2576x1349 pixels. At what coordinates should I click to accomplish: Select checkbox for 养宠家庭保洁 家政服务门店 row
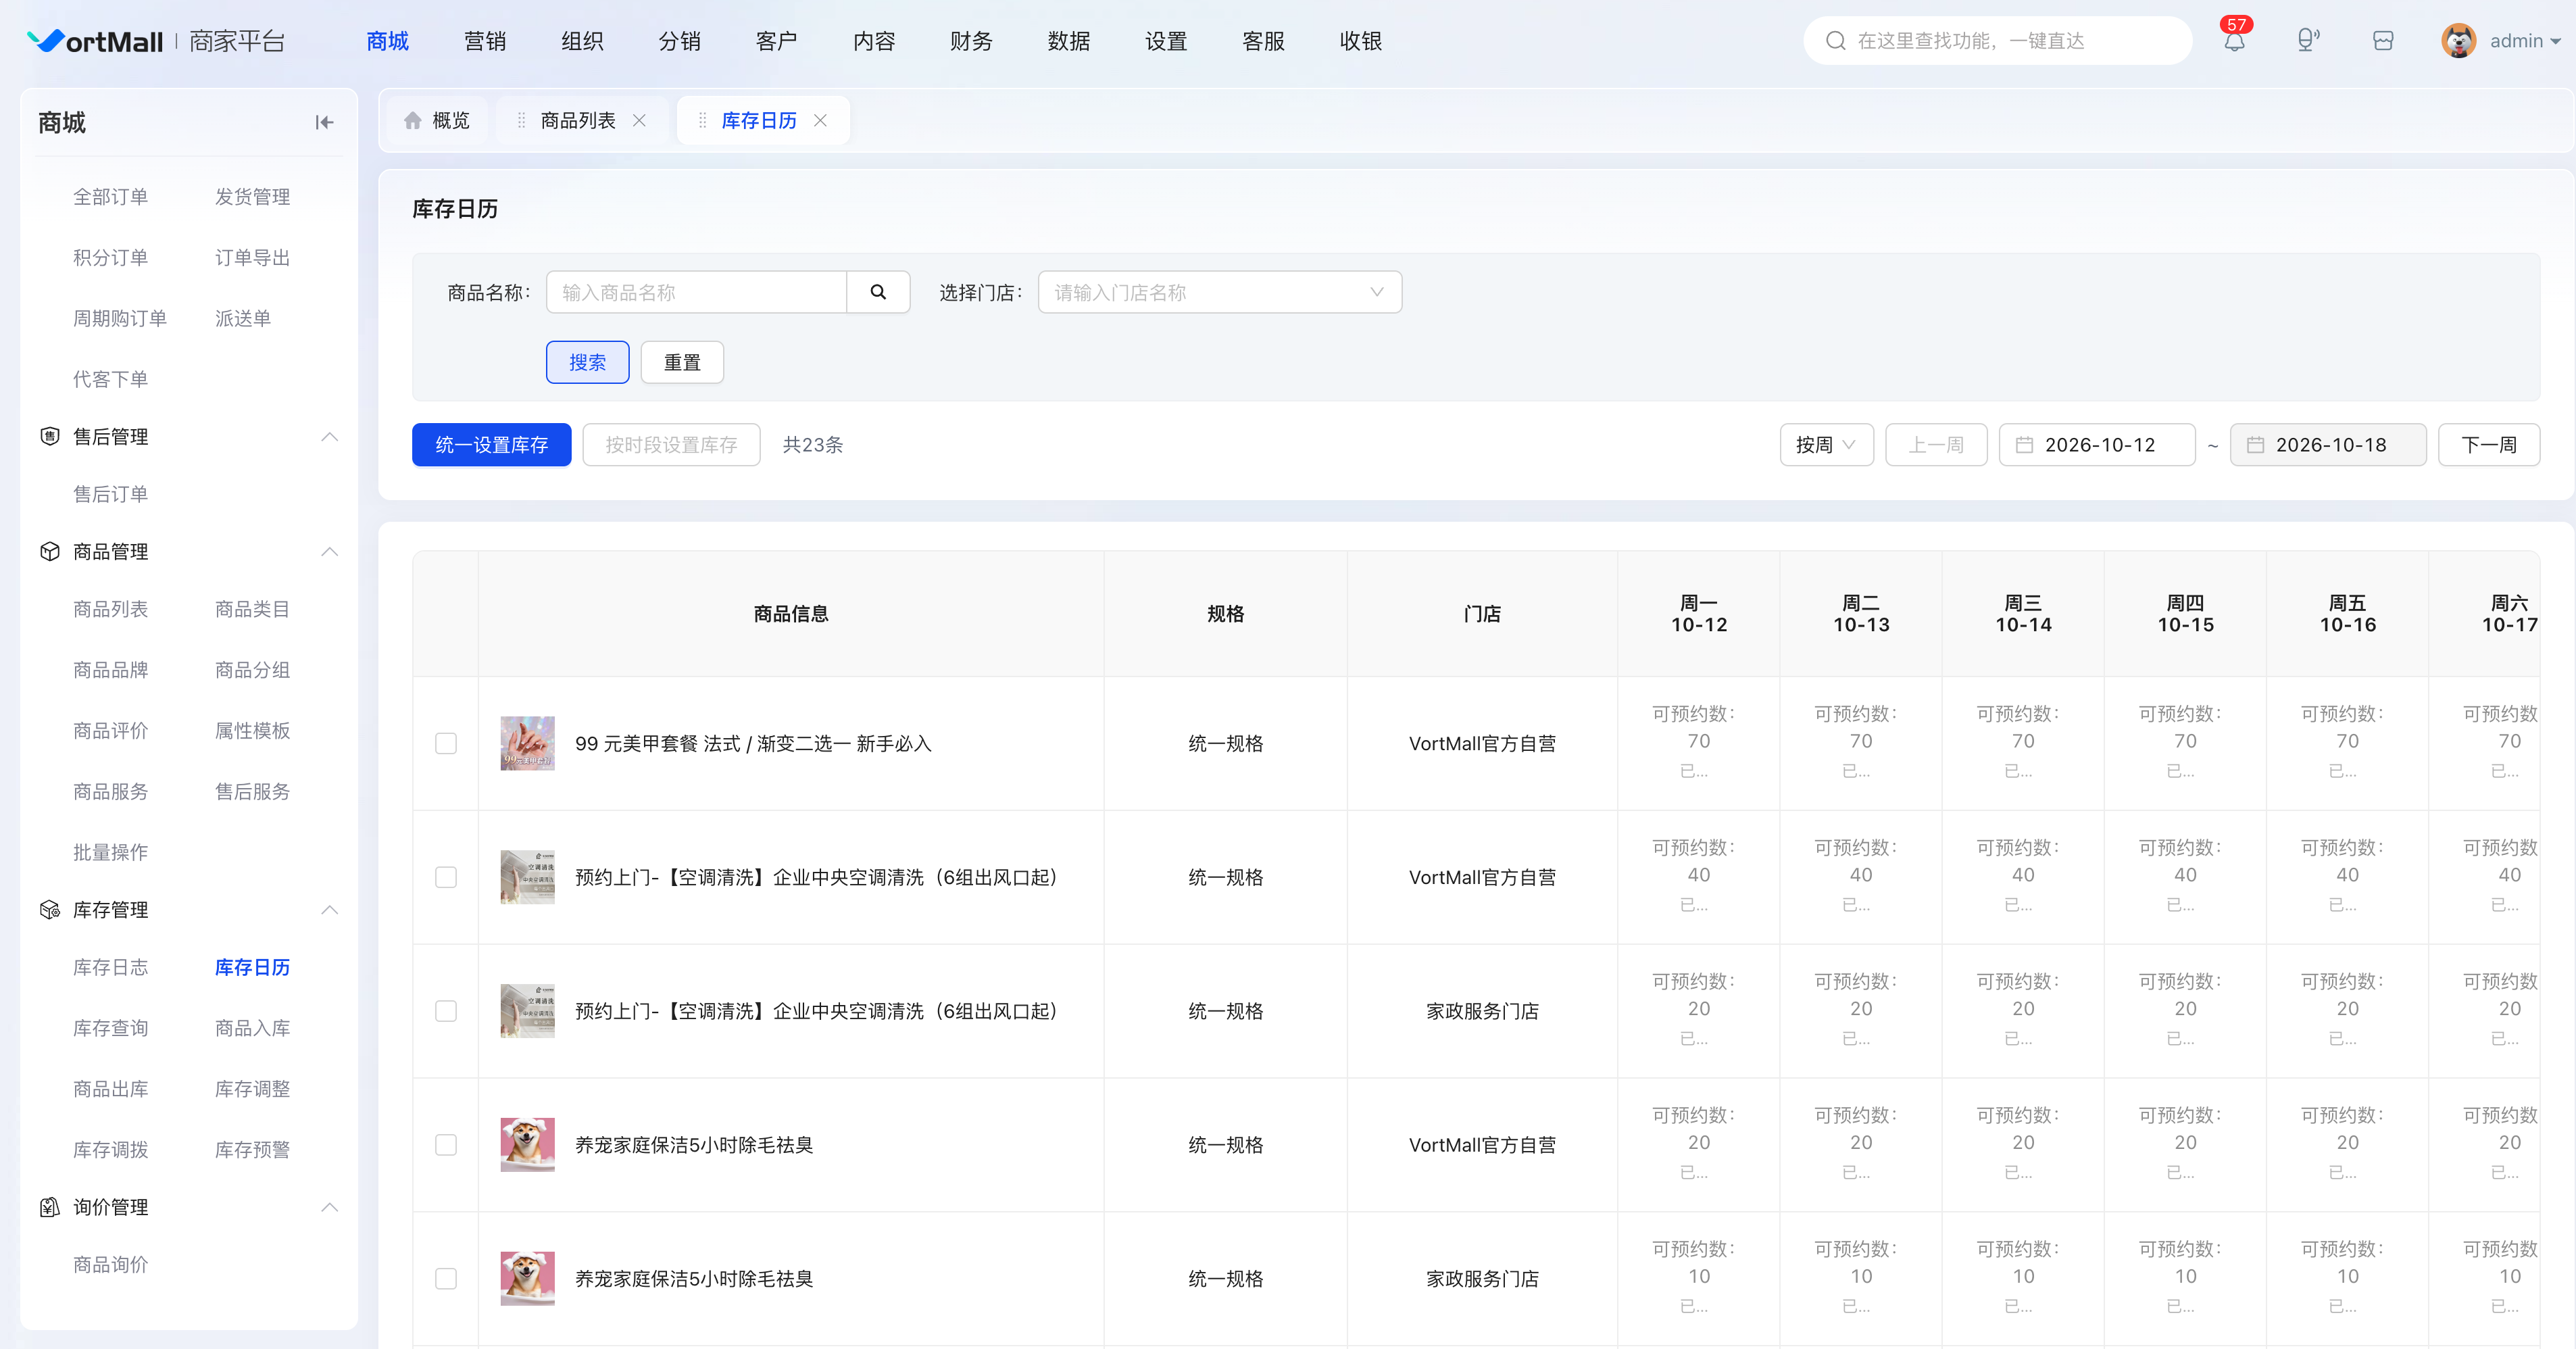click(x=446, y=1279)
